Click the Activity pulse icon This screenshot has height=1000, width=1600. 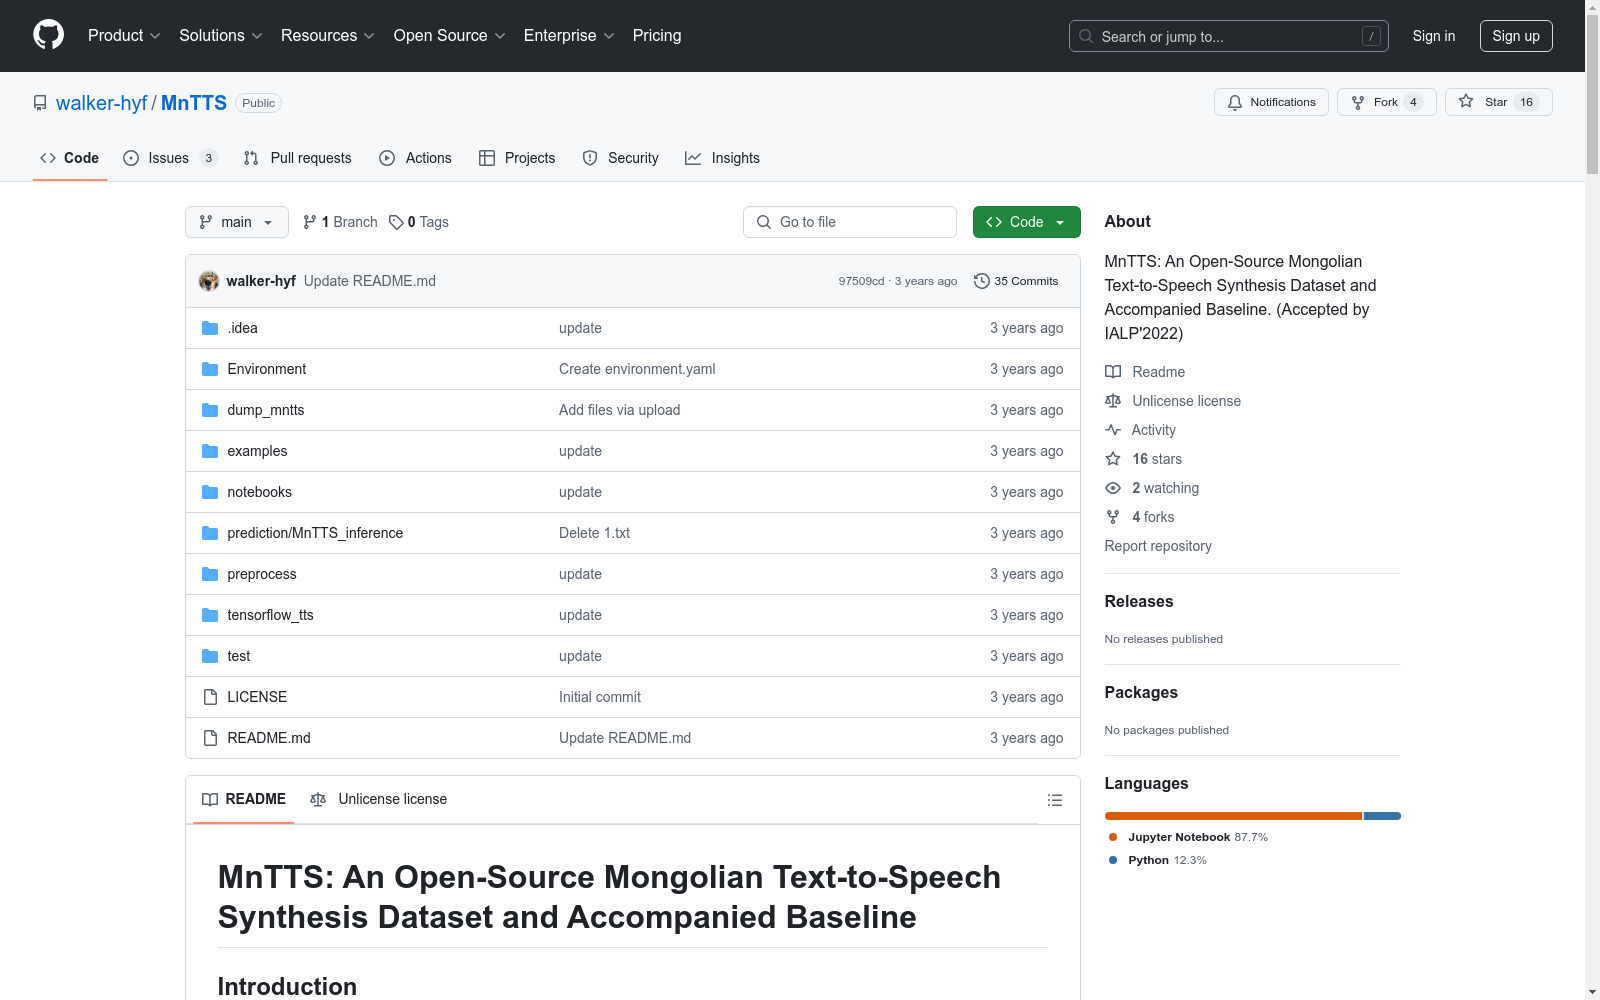[1113, 430]
